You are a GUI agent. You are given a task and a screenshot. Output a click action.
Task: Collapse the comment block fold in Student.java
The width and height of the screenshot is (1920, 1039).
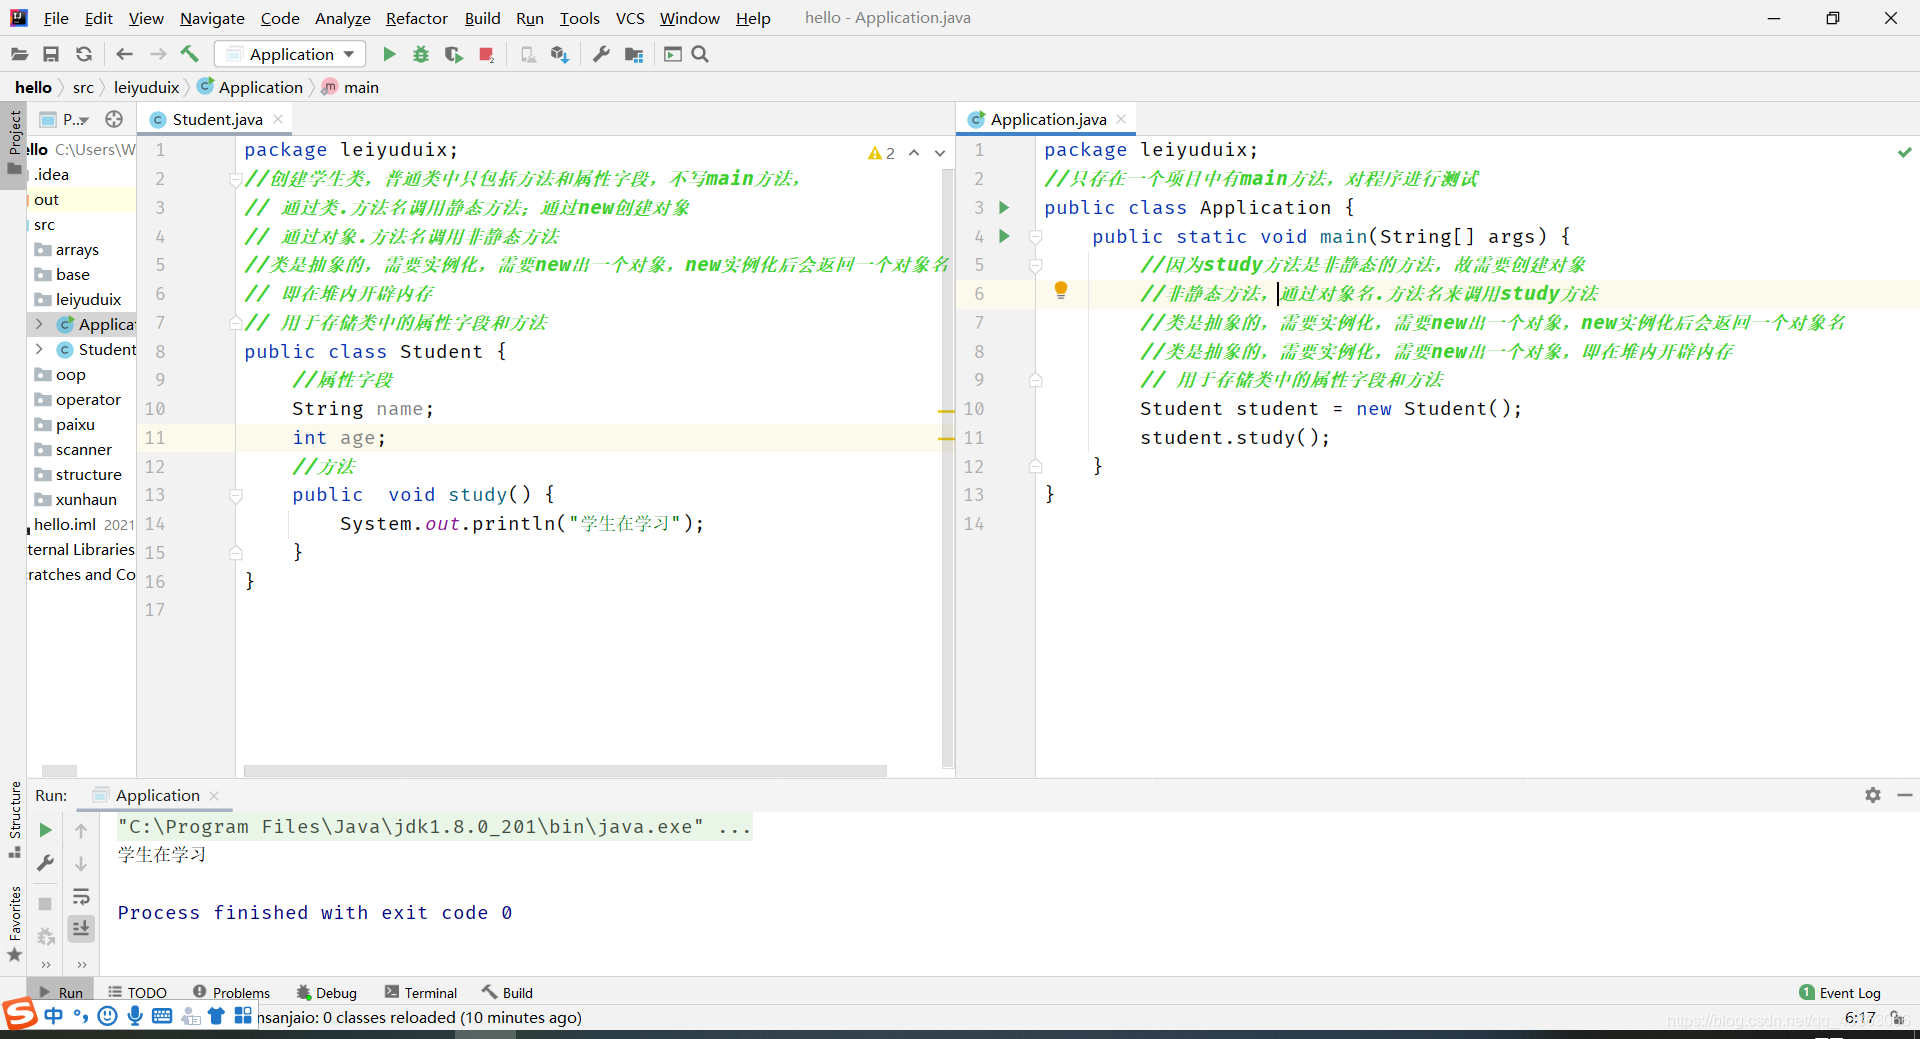tap(236, 180)
